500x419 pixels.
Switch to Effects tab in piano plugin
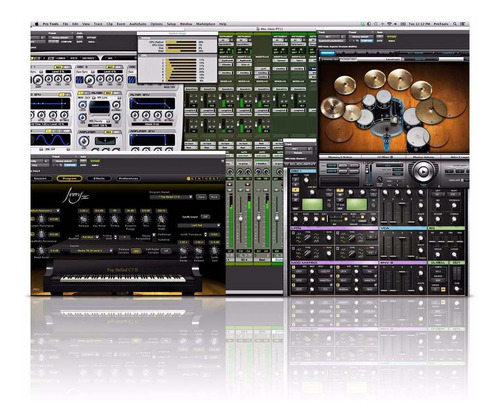99,179
